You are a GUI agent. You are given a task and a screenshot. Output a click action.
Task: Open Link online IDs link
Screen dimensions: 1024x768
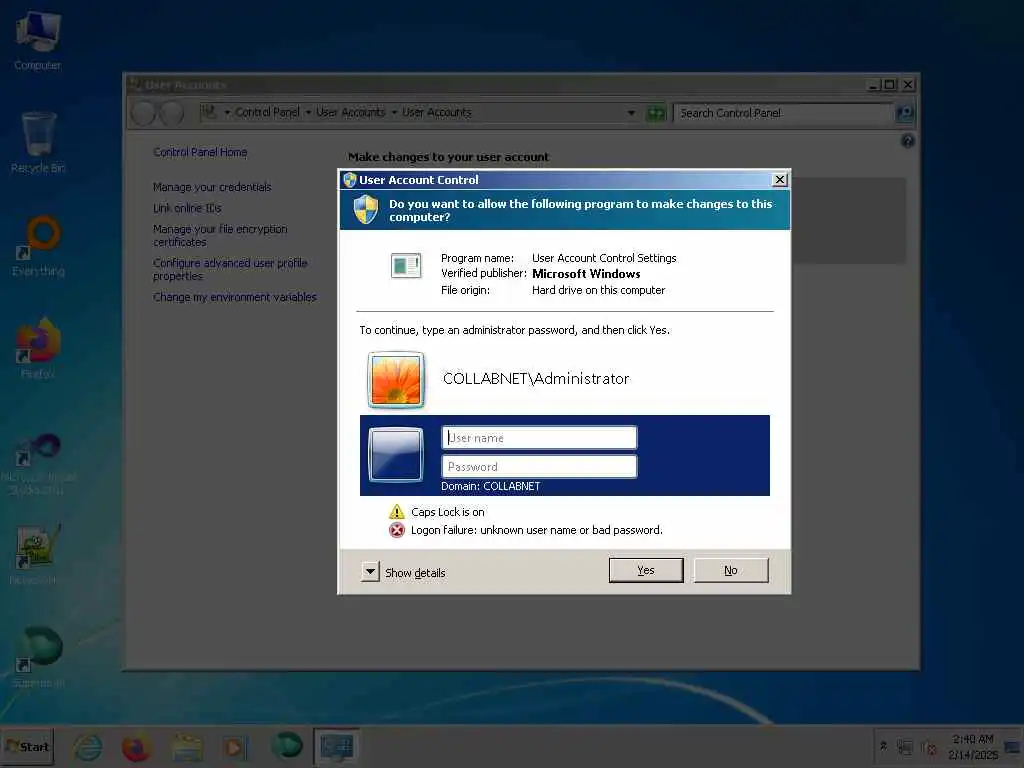pos(187,208)
